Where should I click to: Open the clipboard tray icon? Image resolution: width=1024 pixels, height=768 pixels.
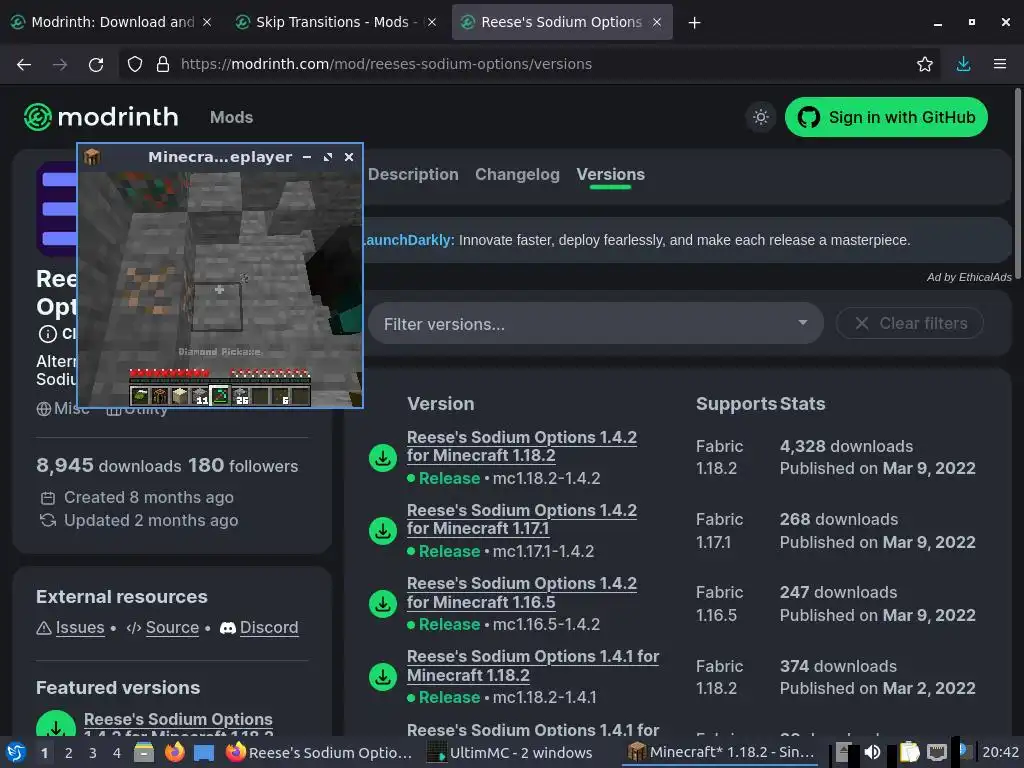click(909, 752)
